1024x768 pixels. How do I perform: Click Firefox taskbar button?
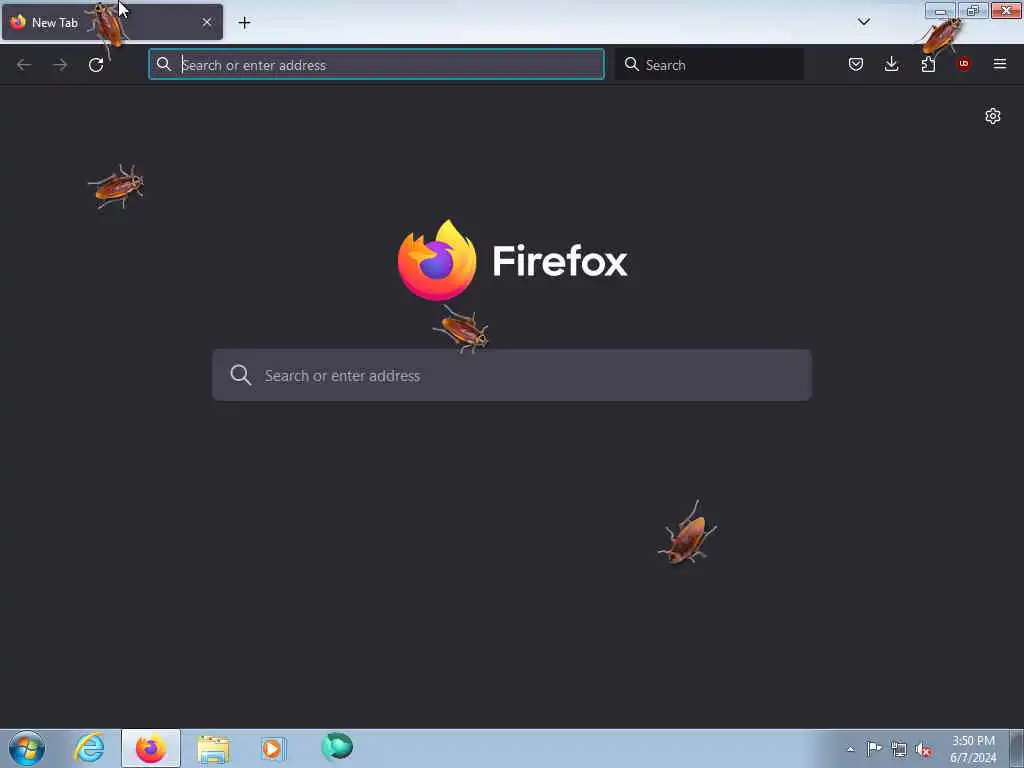point(151,748)
